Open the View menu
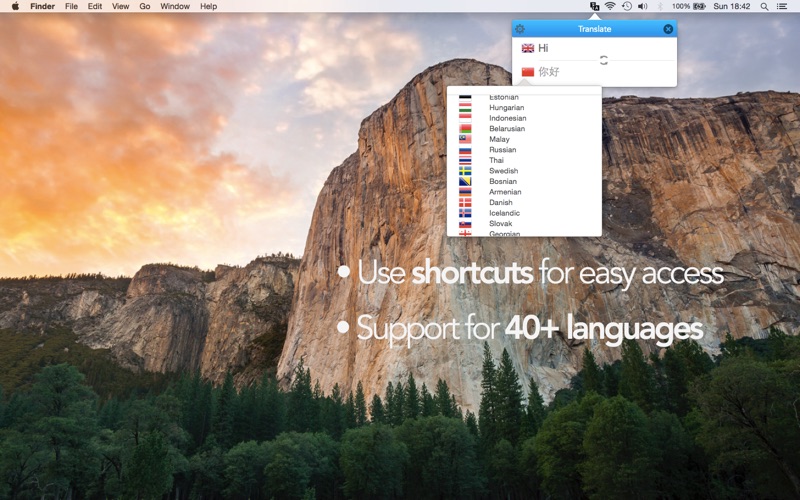The width and height of the screenshot is (800, 500). [x=120, y=6]
